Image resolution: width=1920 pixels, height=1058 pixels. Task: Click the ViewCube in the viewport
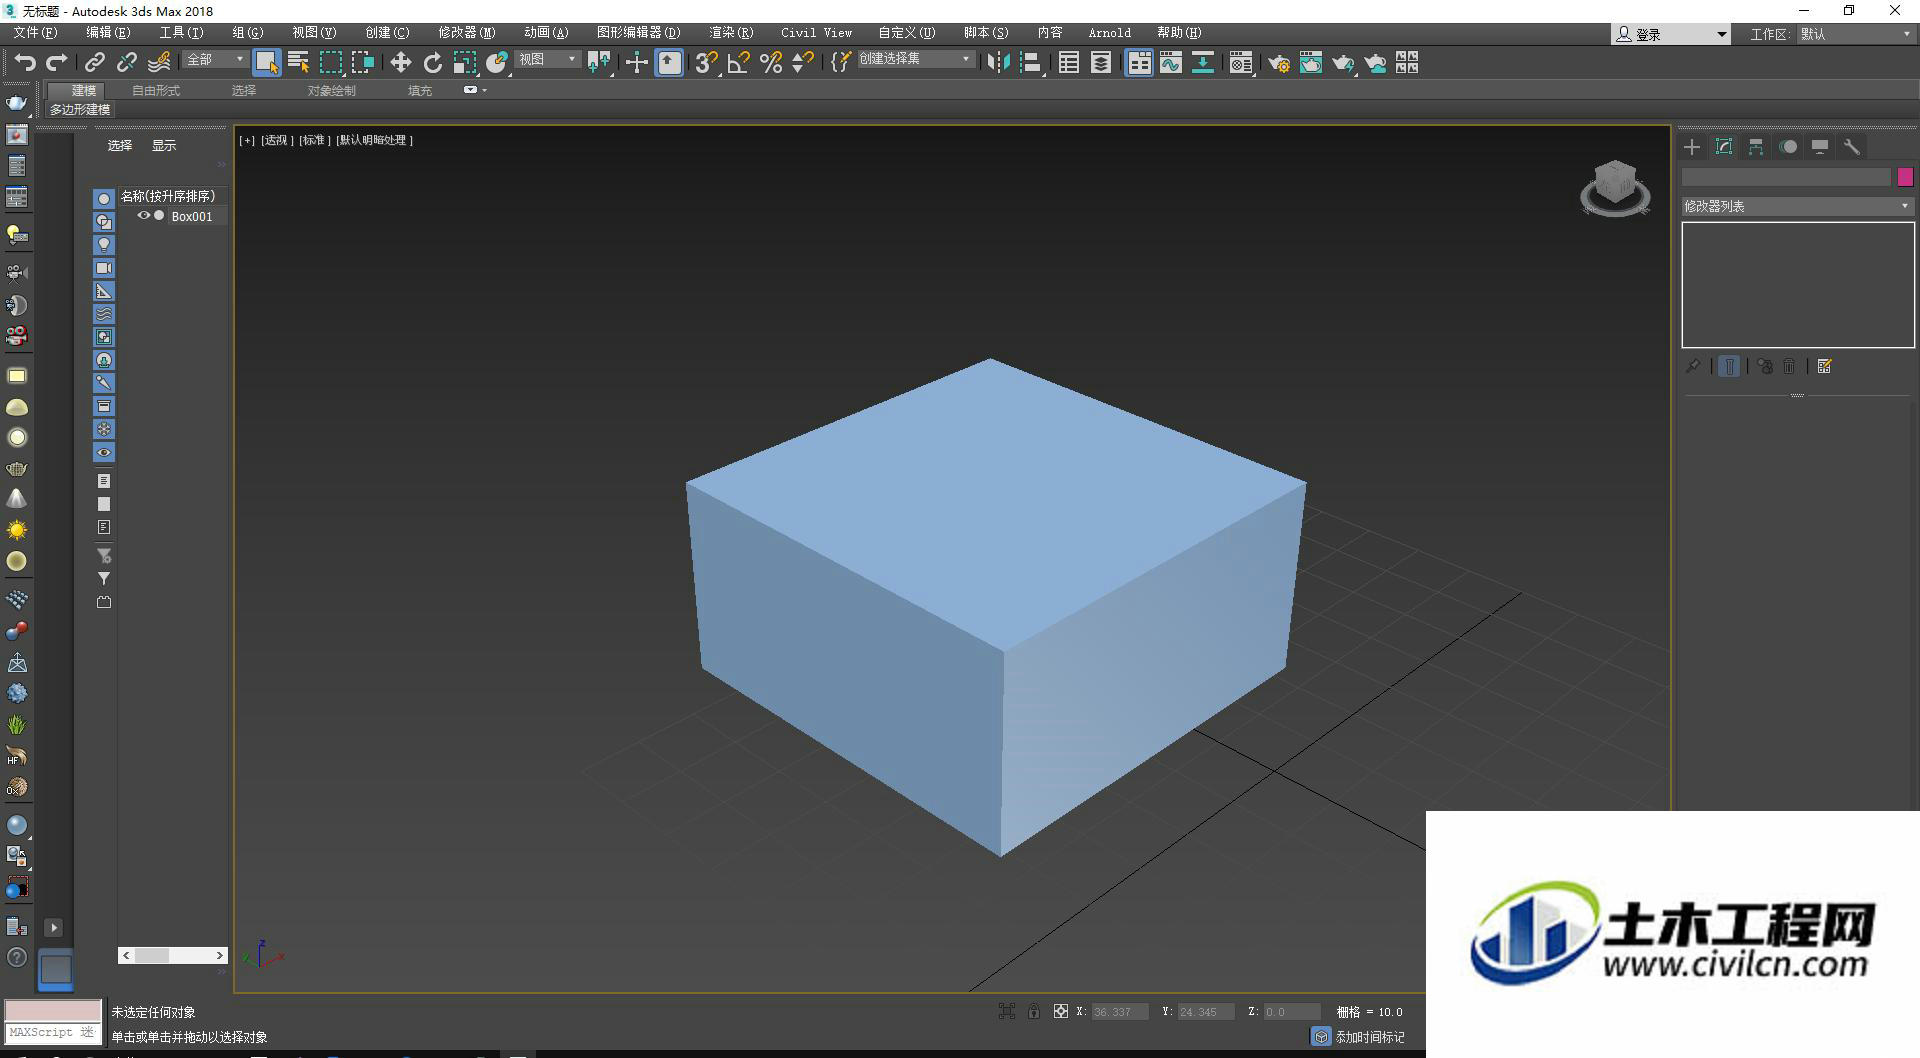[x=1615, y=188]
